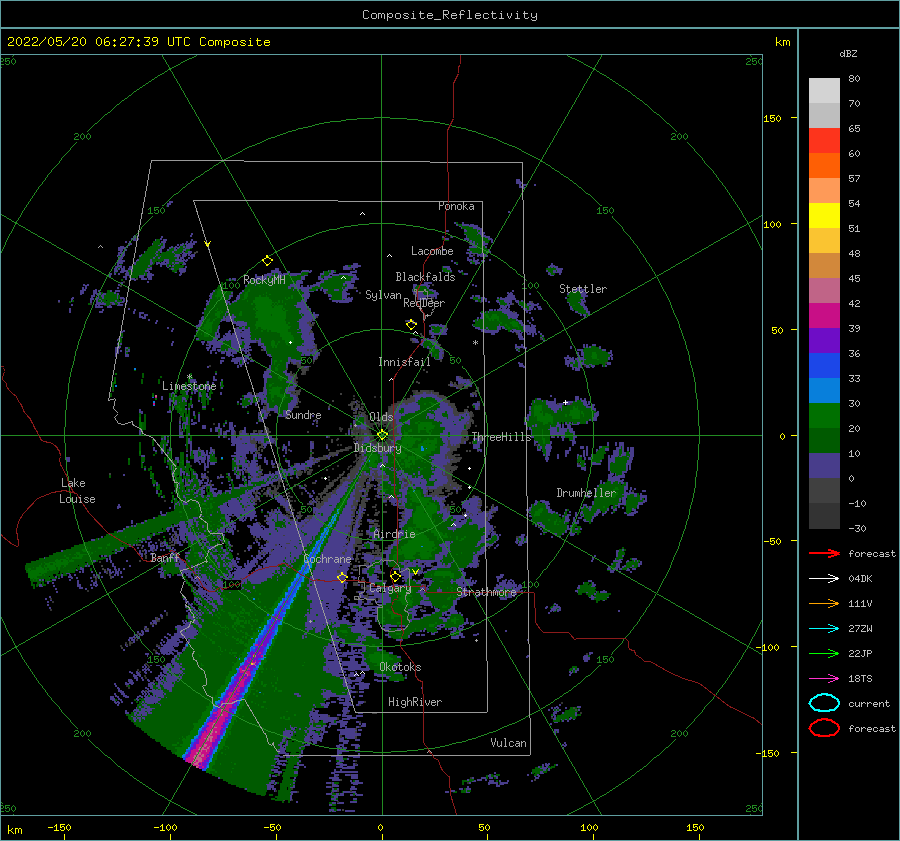Click the Calgary city label
900x841 pixels.
click(x=390, y=588)
